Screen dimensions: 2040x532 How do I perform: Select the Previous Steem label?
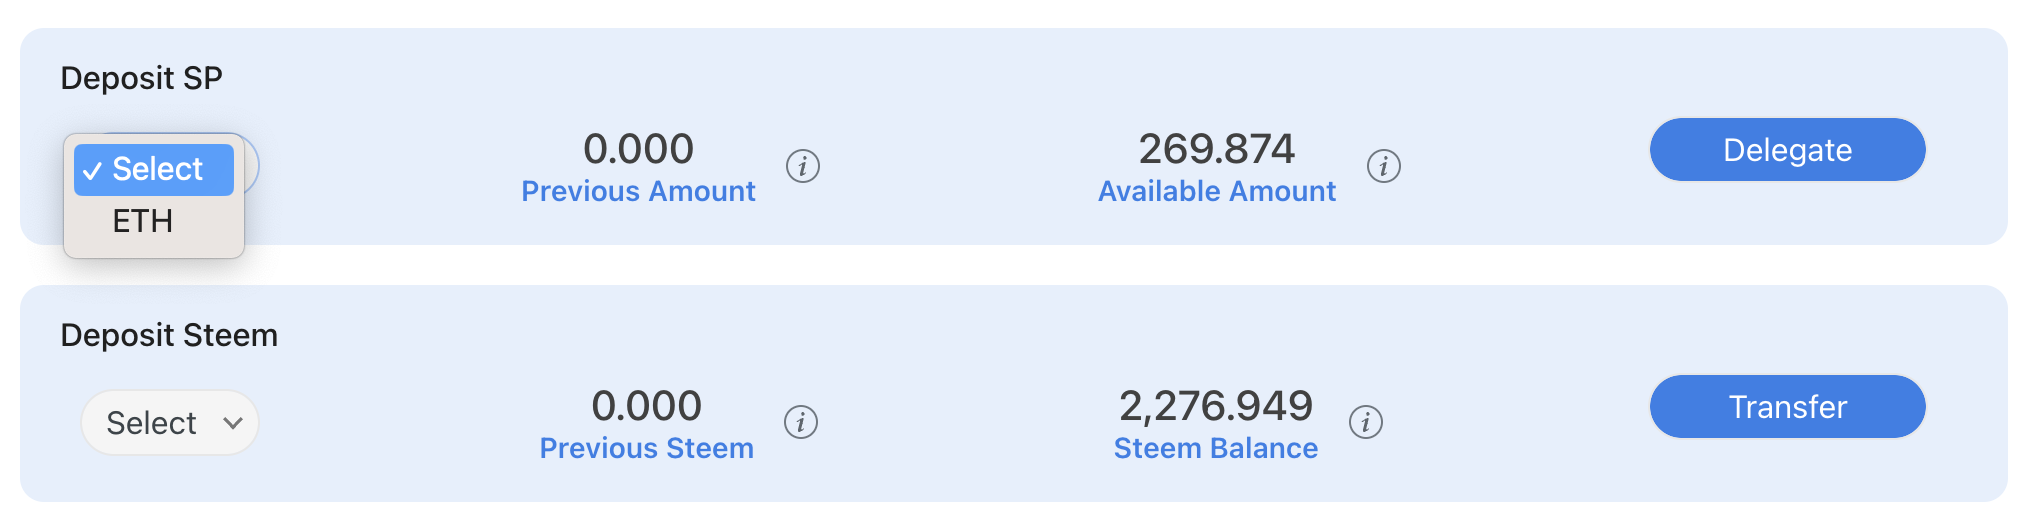pyautogui.click(x=646, y=448)
